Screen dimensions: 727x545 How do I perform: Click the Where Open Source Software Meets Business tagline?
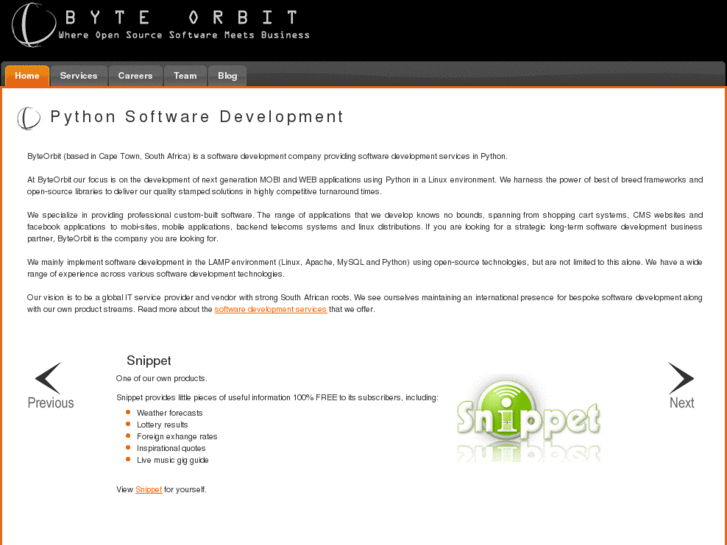[184, 35]
